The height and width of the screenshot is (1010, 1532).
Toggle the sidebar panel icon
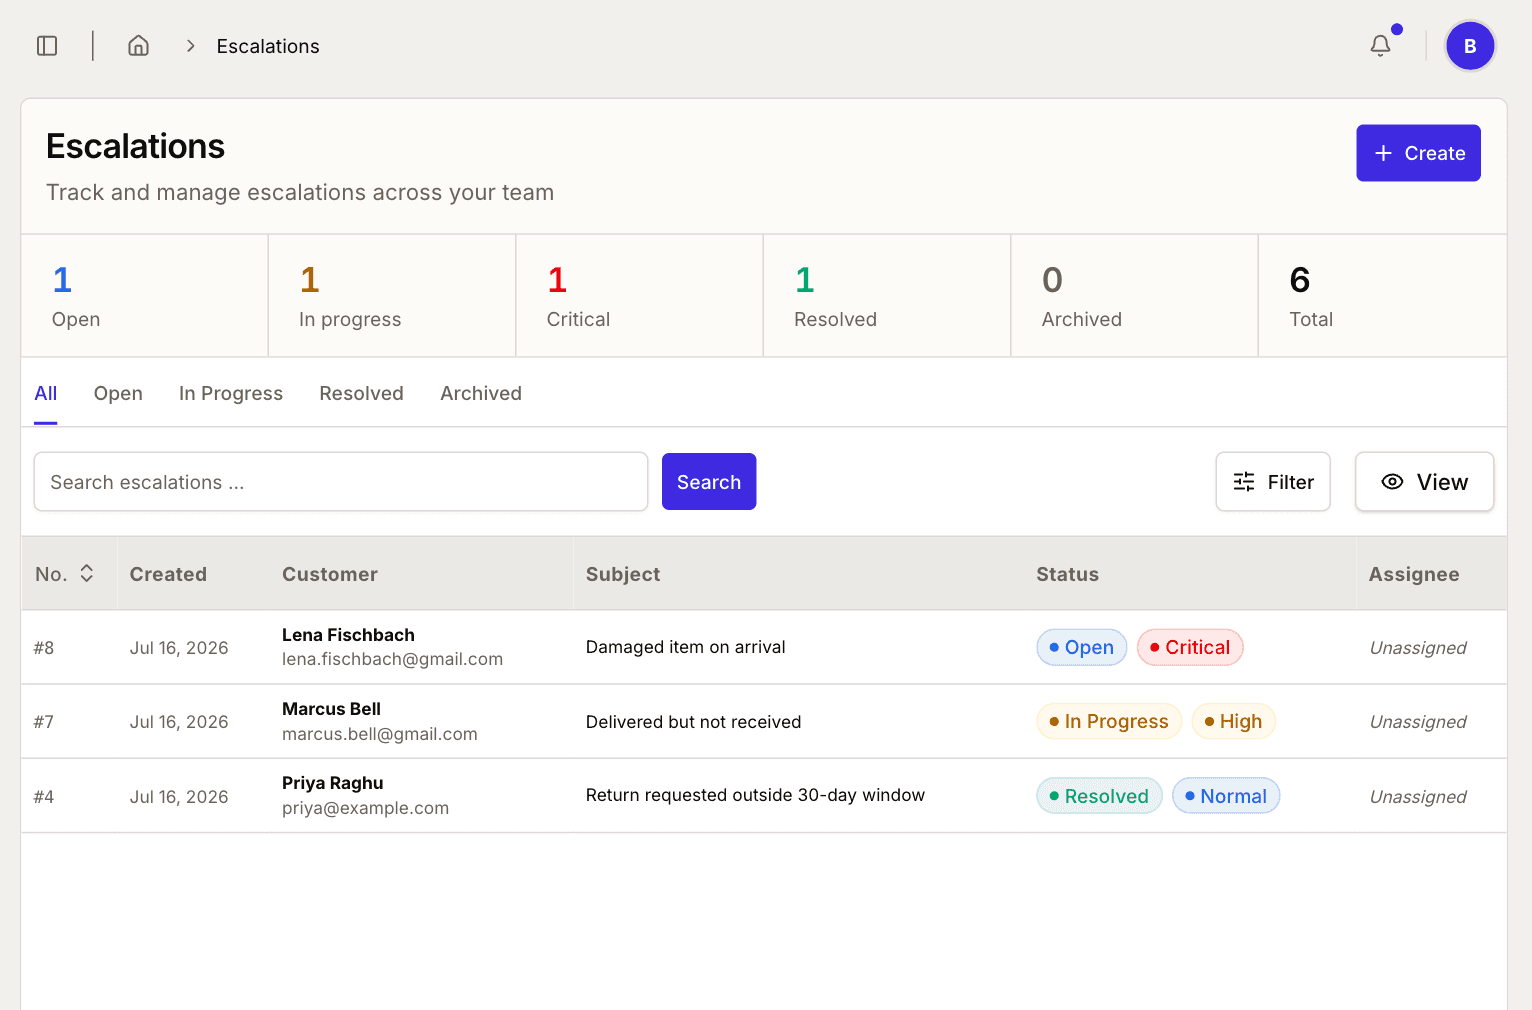(47, 46)
